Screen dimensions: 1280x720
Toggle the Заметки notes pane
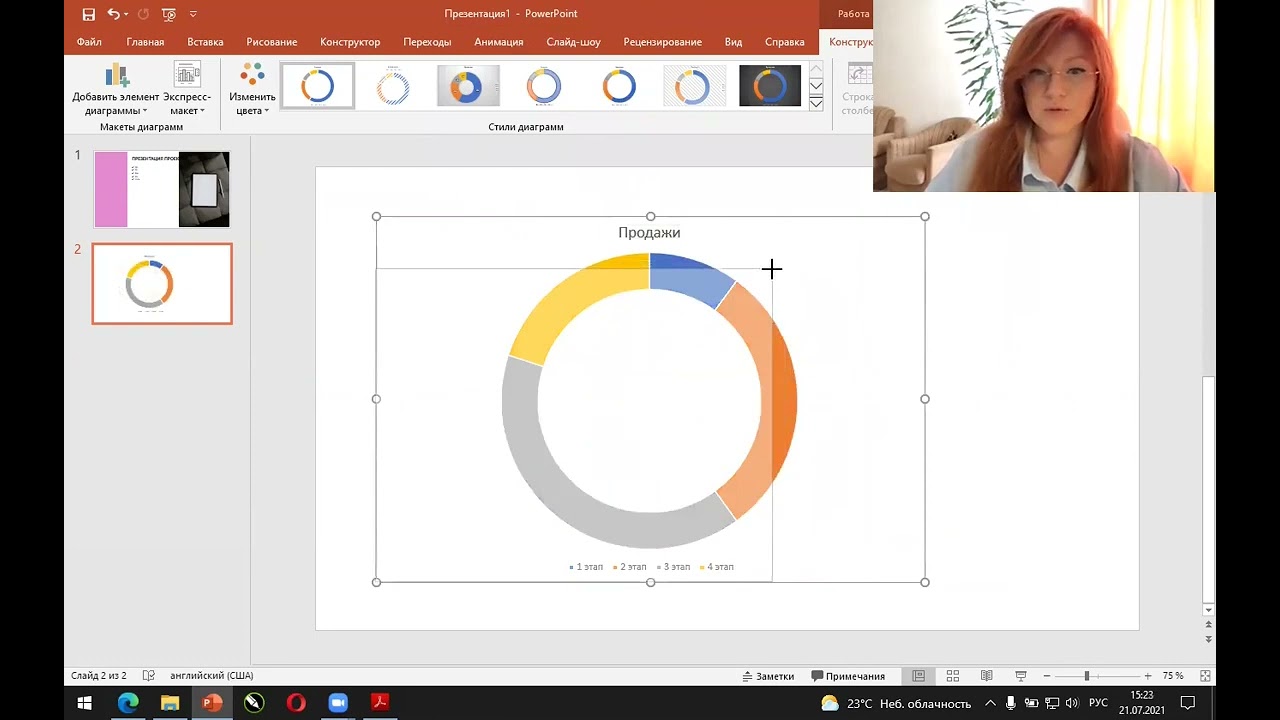[768, 676]
